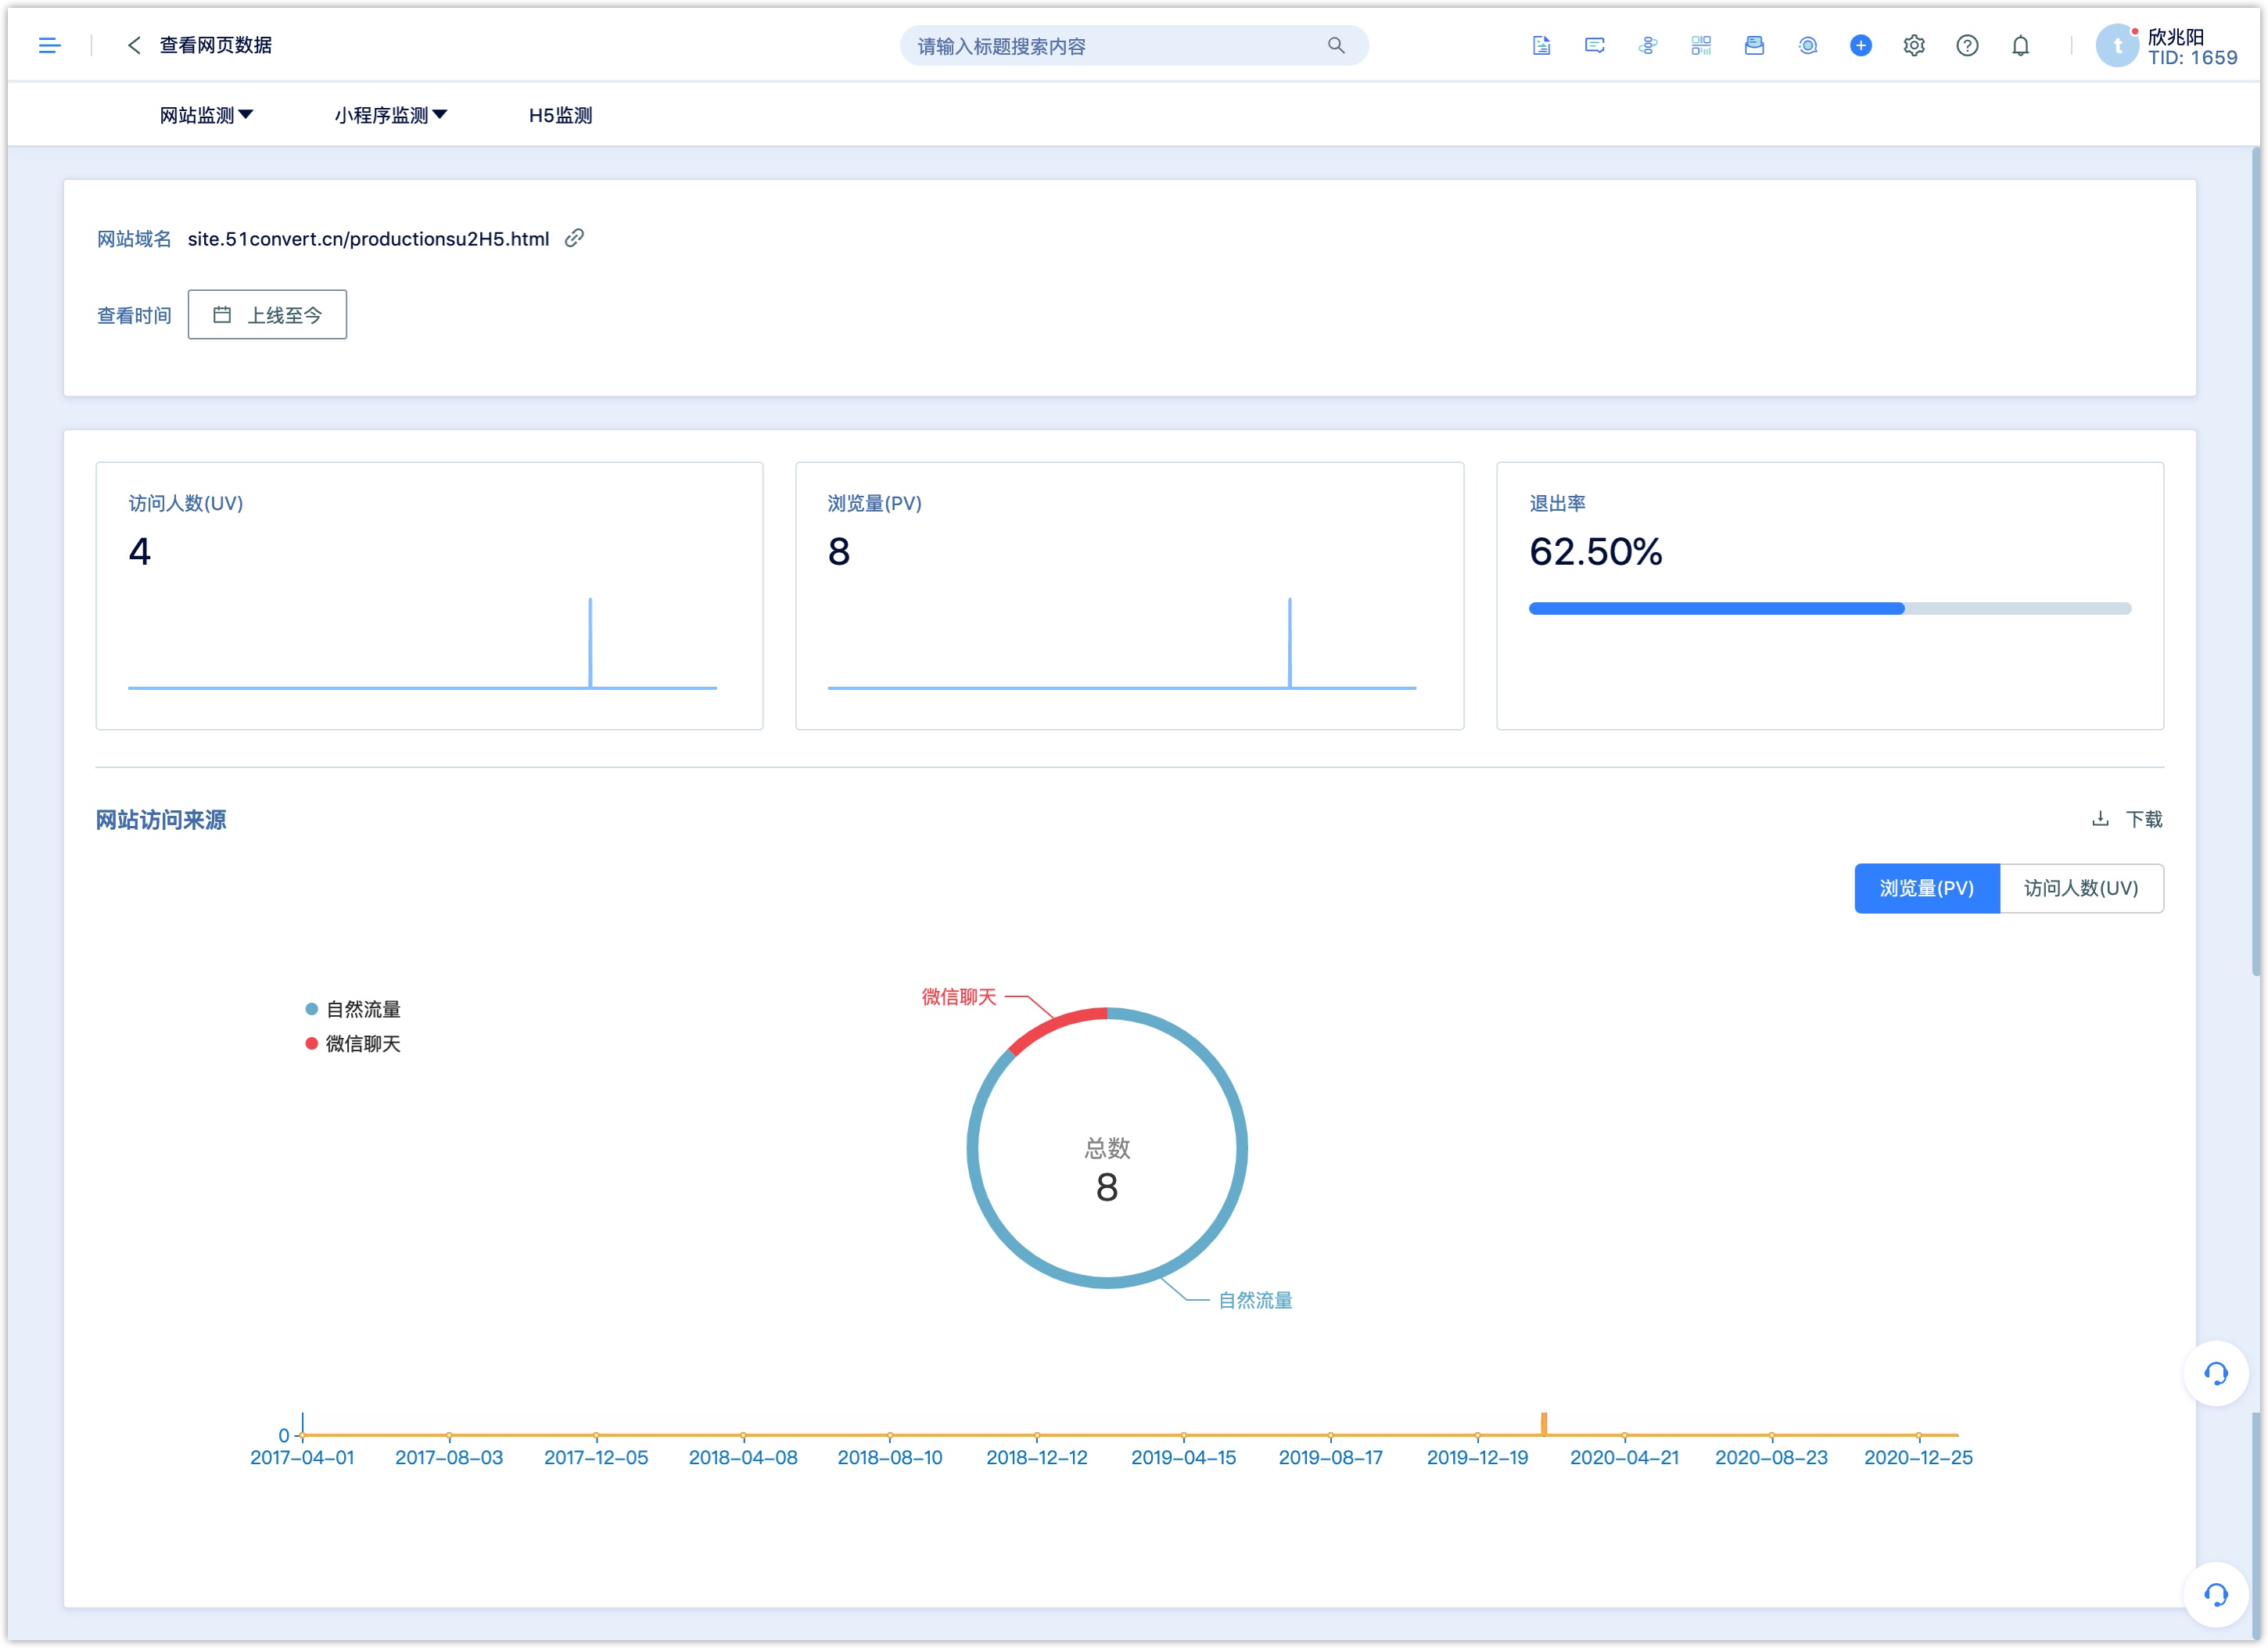The height and width of the screenshot is (1648, 2268).
Task: Open the email envelope icon in the toolbar
Action: coord(1754,45)
